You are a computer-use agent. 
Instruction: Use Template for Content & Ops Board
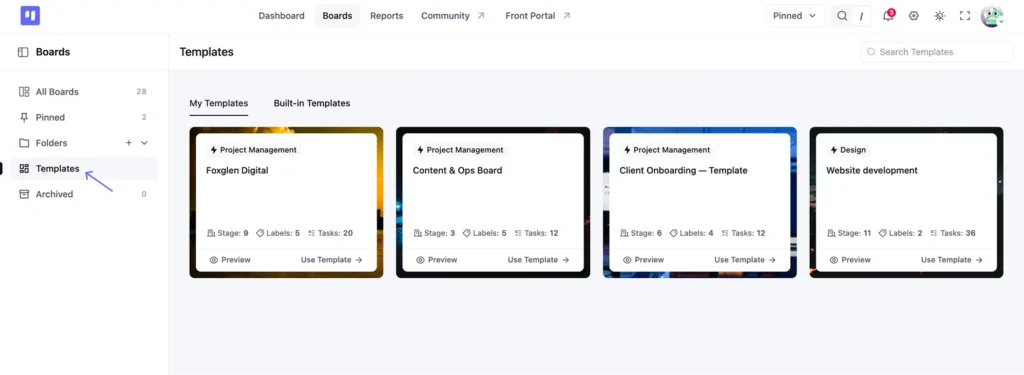click(539, 260)
